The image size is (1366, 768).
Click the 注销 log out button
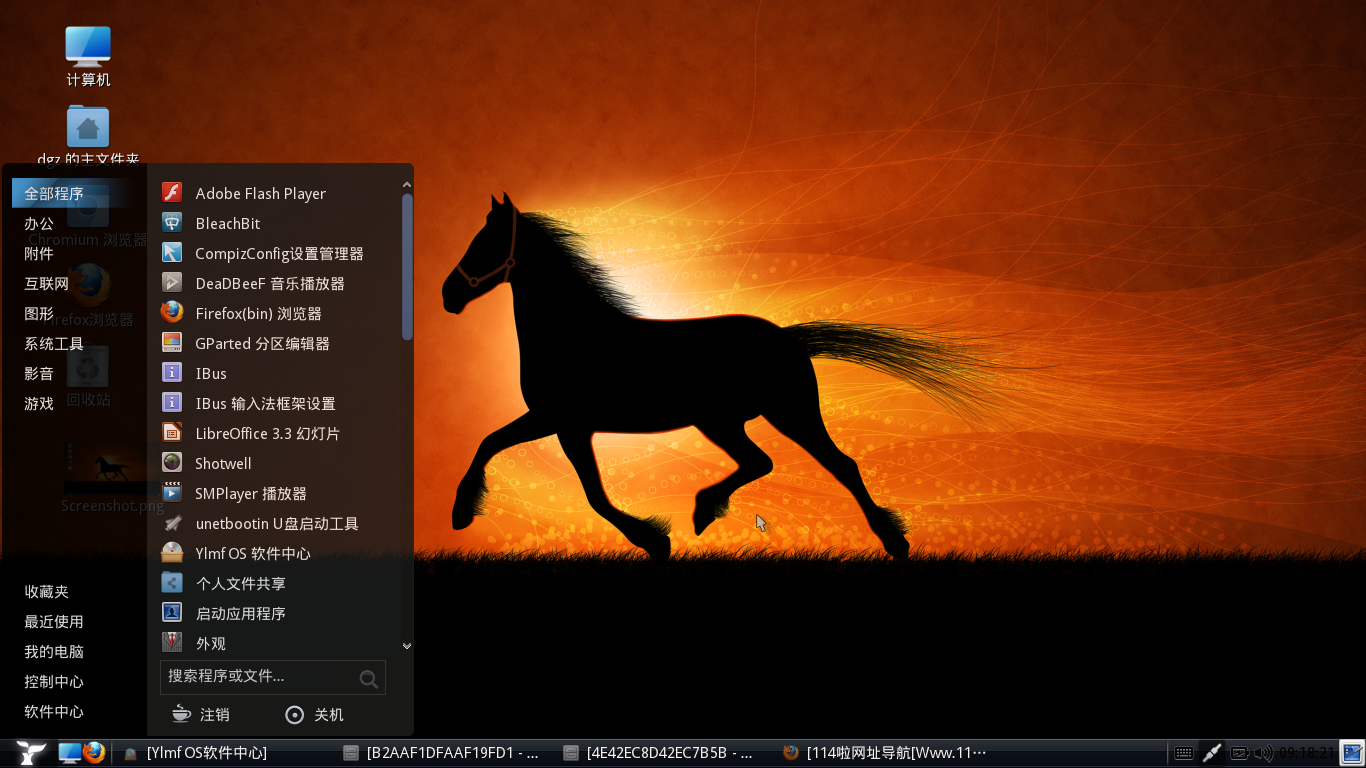pos(201,714)
